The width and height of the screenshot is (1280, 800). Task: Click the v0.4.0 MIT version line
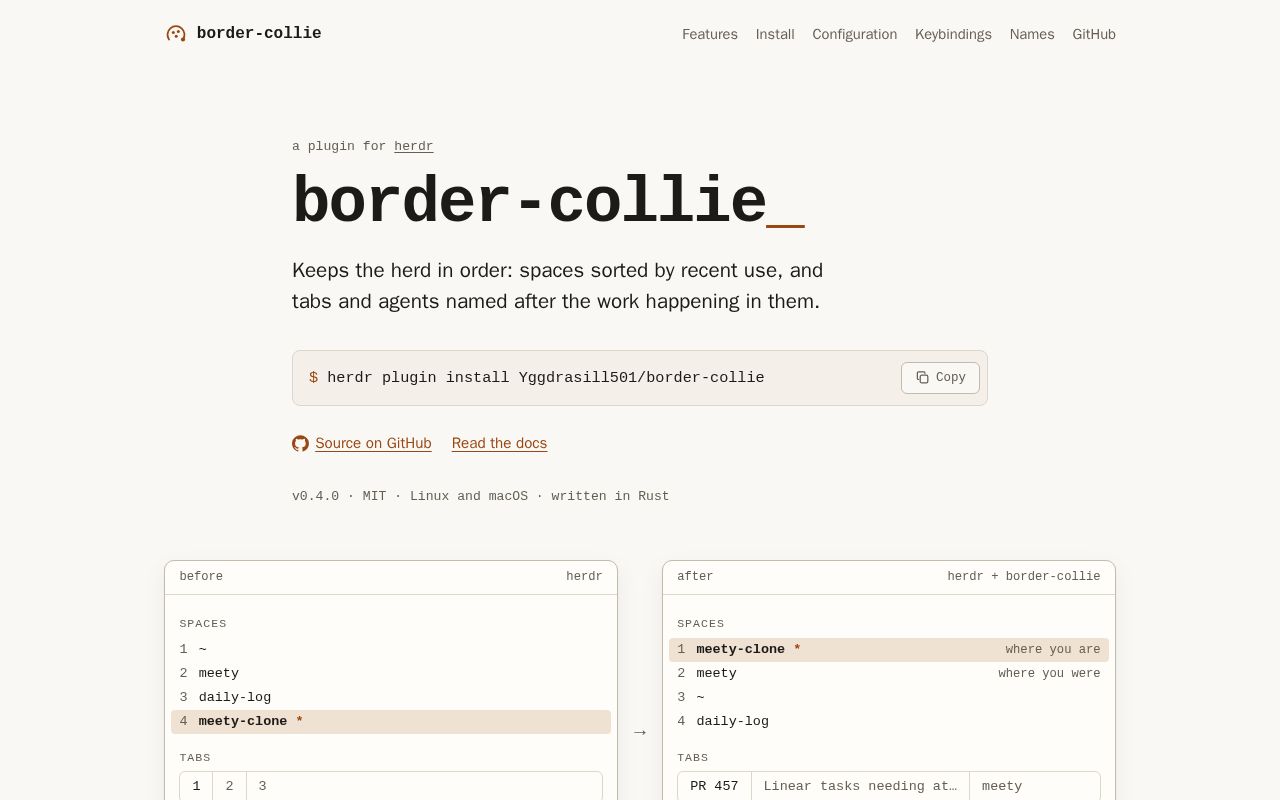coord(481,496)
